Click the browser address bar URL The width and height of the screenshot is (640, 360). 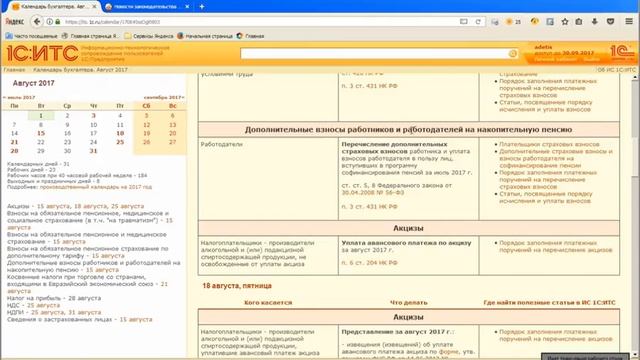261,22
